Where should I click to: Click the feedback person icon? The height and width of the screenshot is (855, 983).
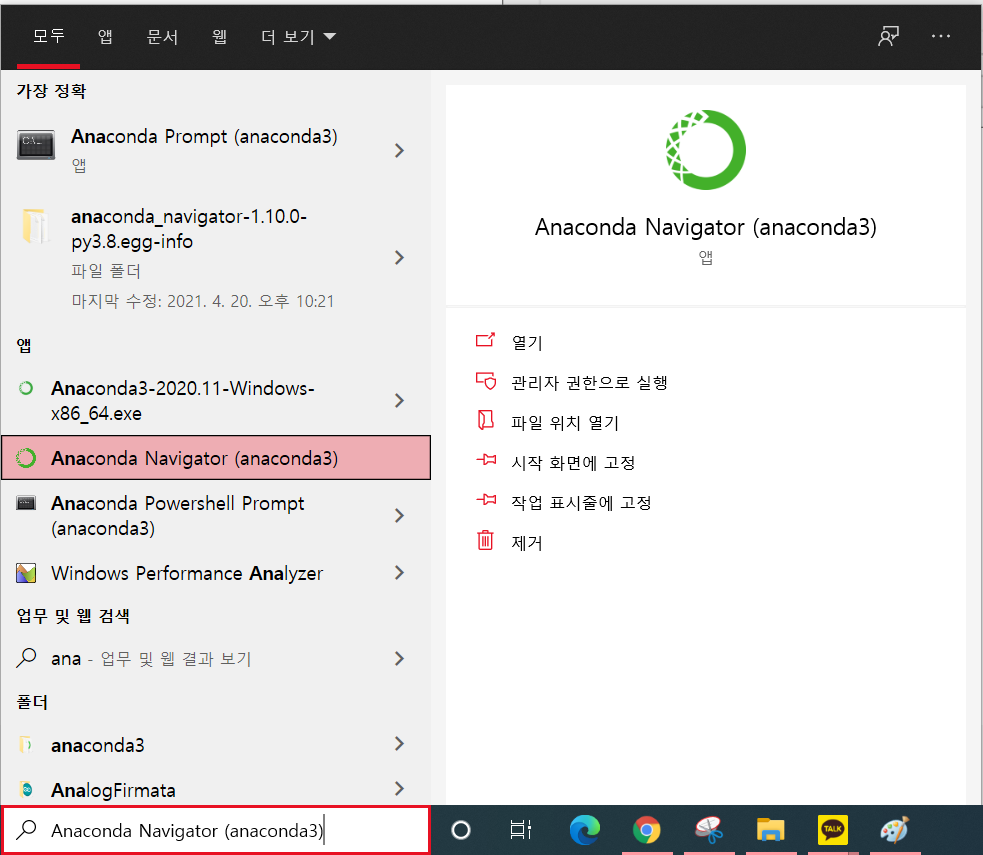point(888,36)
